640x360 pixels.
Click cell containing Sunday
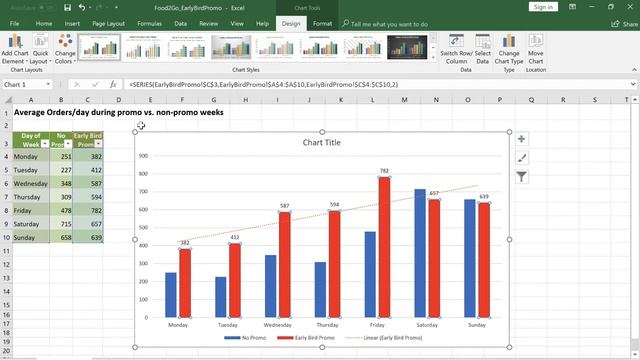point(31,237)
